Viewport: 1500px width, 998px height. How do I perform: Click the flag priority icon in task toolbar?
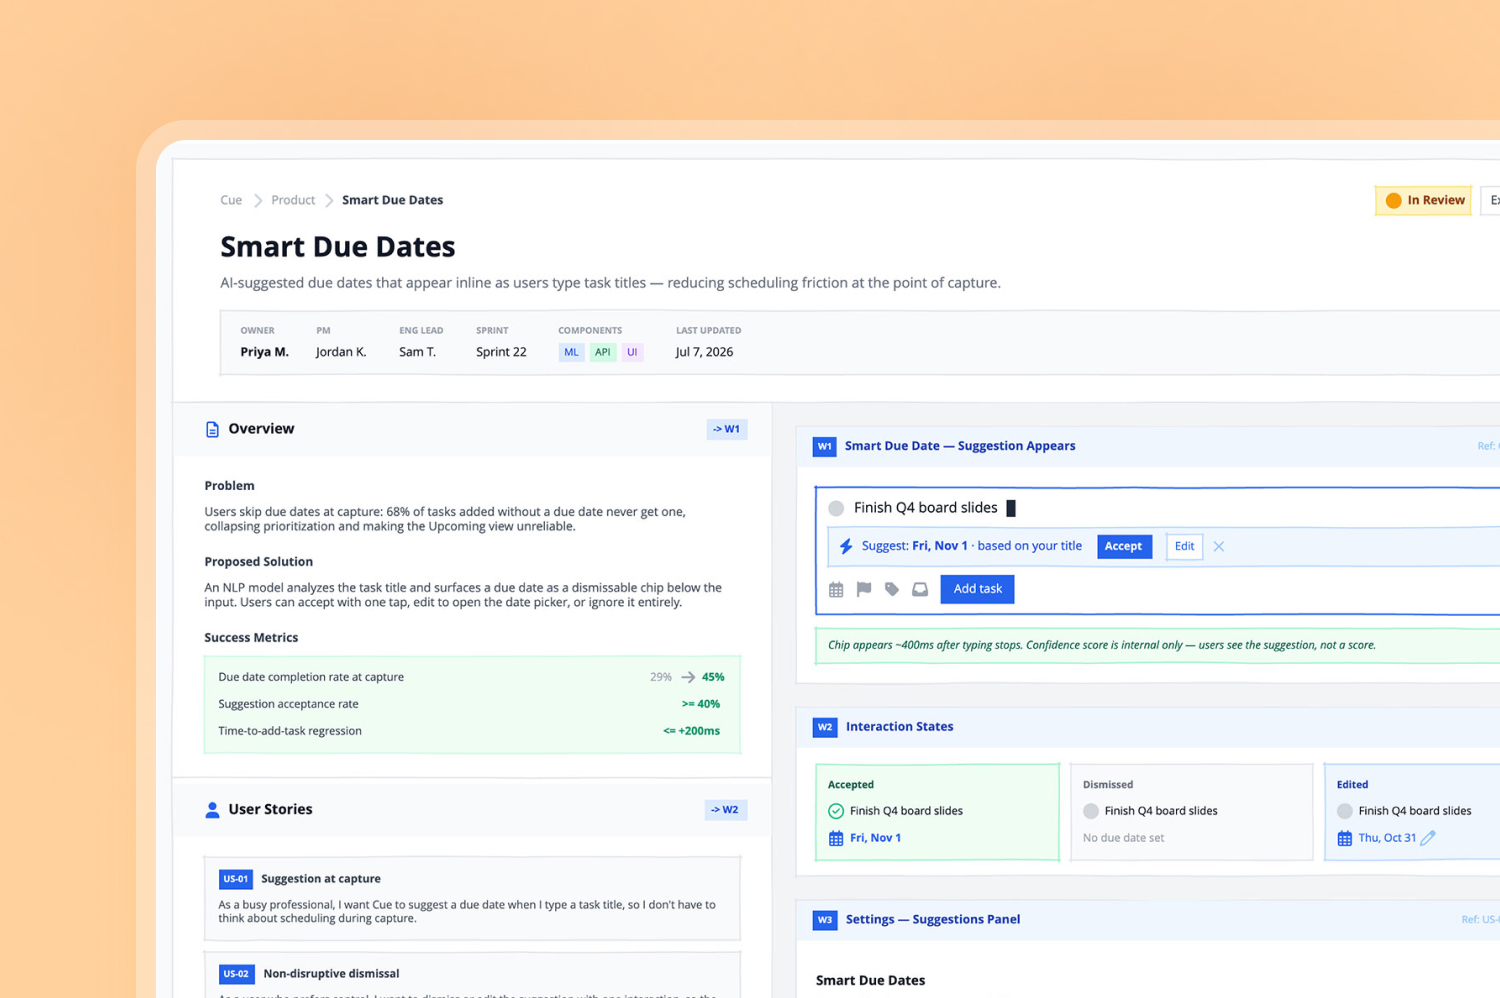[864, 590]
